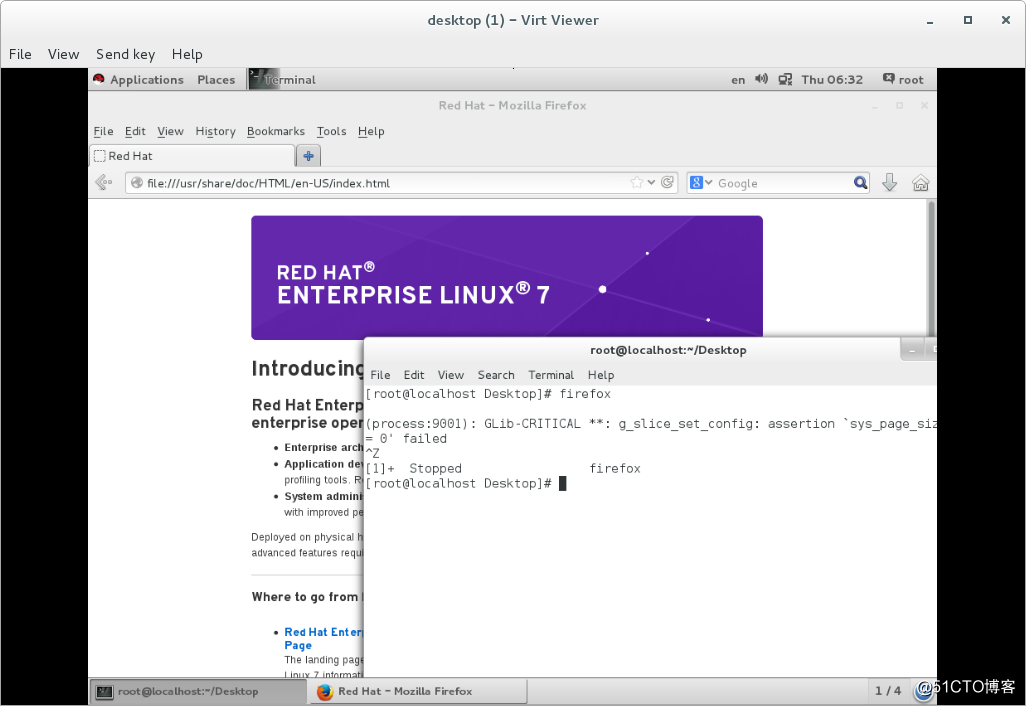1026x706 pixels.
Task: Open the Thu 06:32 clock menu
Action: (832, 80)
